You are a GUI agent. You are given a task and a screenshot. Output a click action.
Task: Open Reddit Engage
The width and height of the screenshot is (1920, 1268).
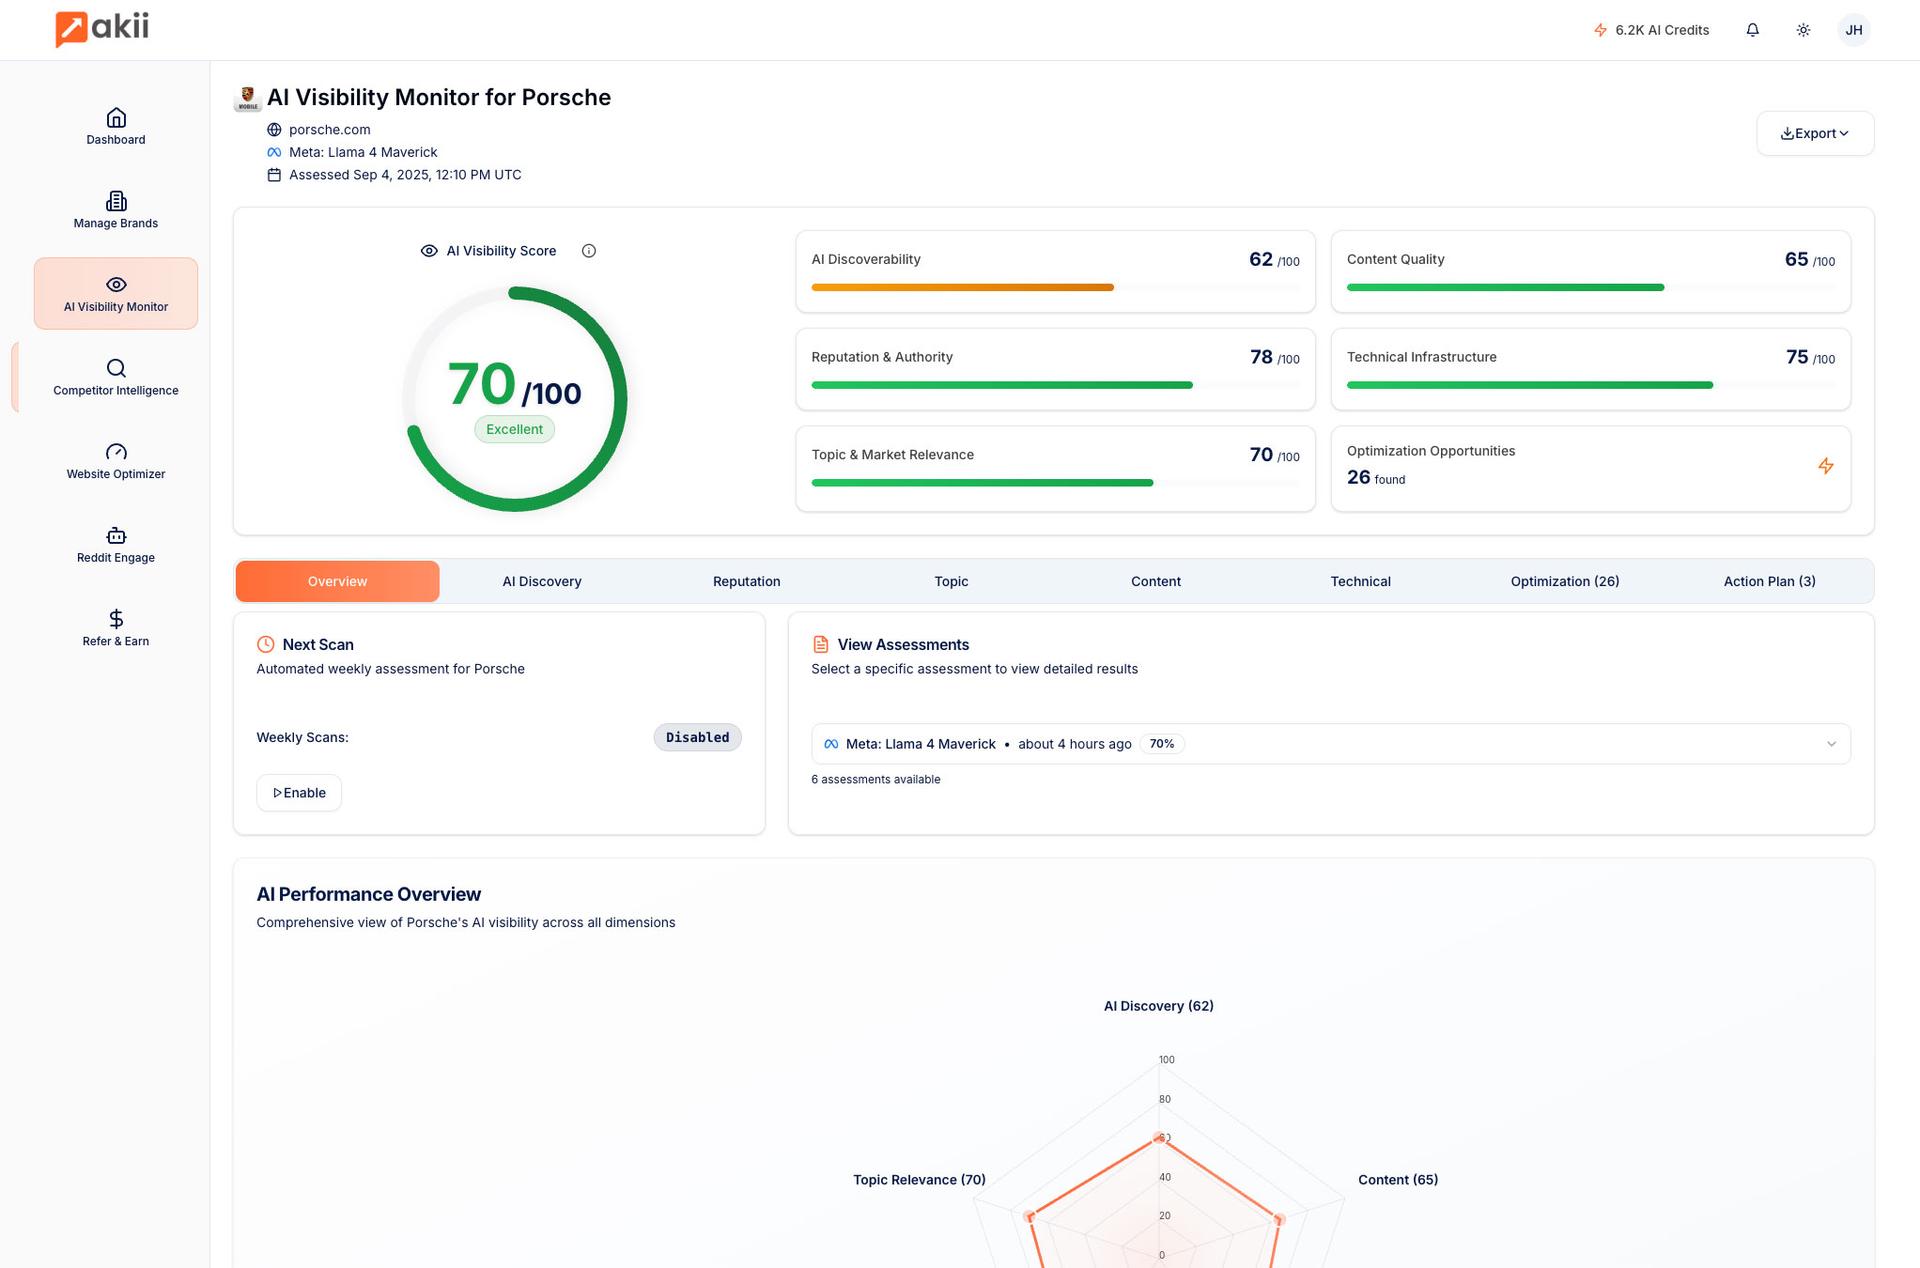pos(115,544)
